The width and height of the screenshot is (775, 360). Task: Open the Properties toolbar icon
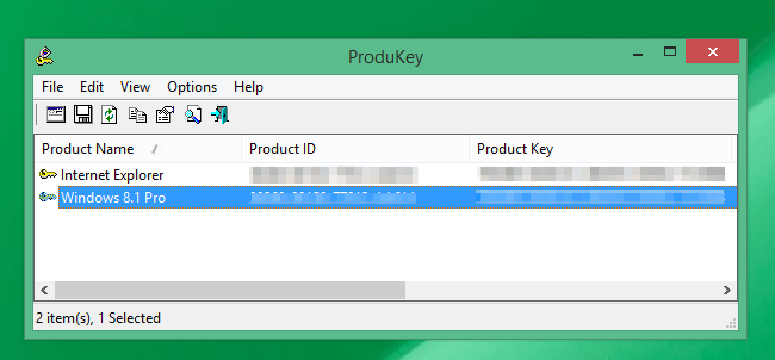[x=165, y=115]
